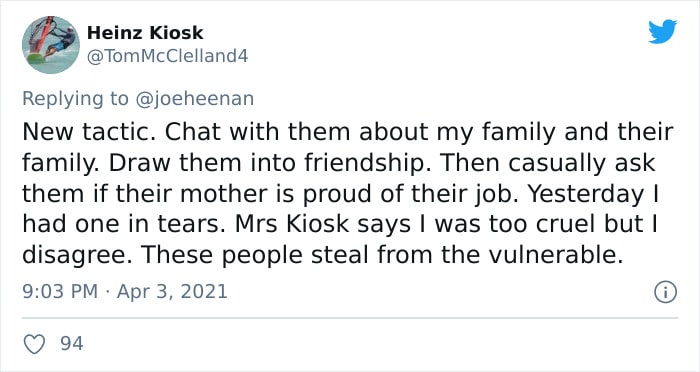Open the @joeheenan mention link
Viewport: 700px width, 372px height.
194,99
